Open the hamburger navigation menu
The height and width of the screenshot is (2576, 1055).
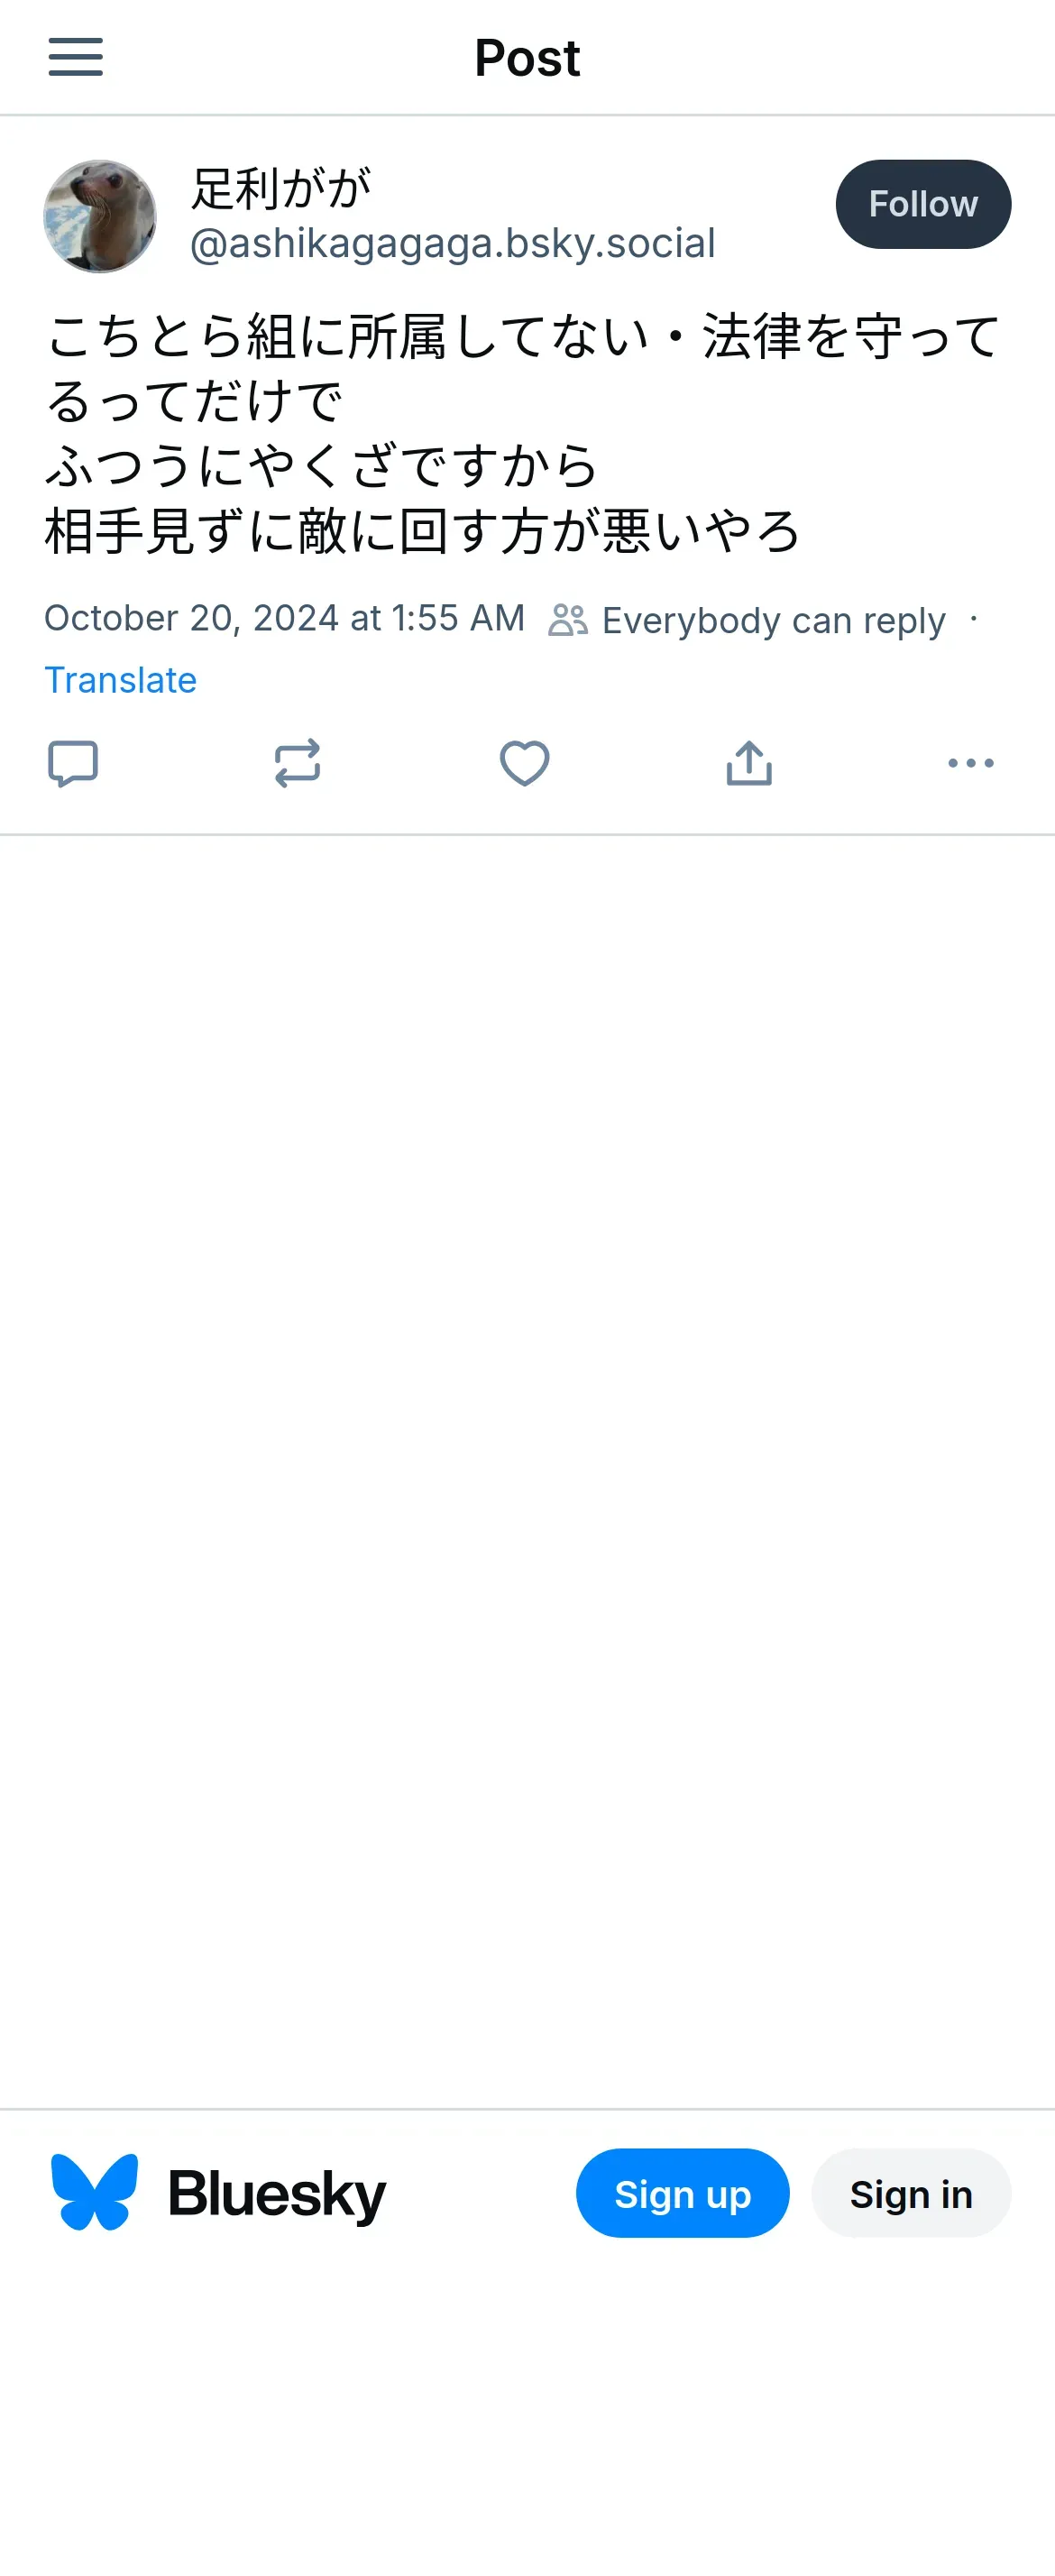[76, 57]
